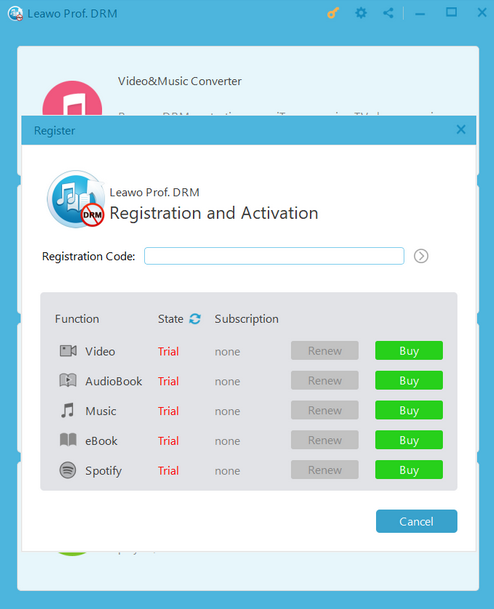
Task: Cancel the registration dialog
Action: pyautogui.click(x=416, y=521)
